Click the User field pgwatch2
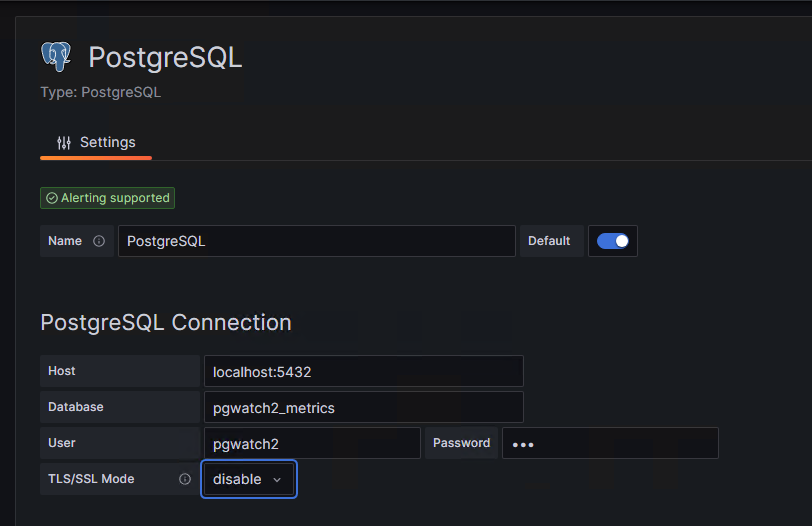Image resolution: width=812 pixels, height=526 pixels. point(312,443)
